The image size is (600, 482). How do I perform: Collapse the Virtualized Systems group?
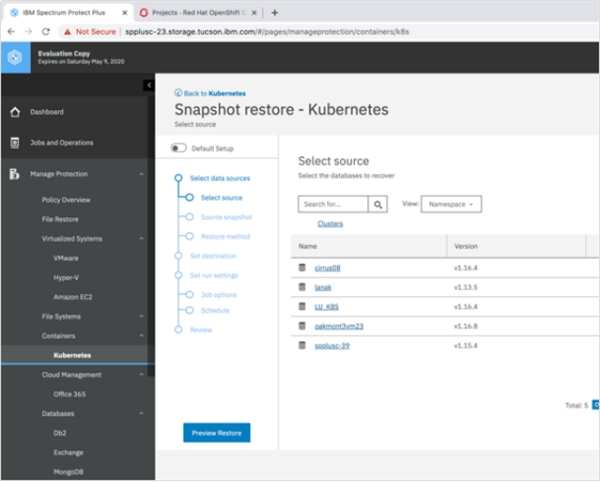pyautogui.click(x=141, y=239)
